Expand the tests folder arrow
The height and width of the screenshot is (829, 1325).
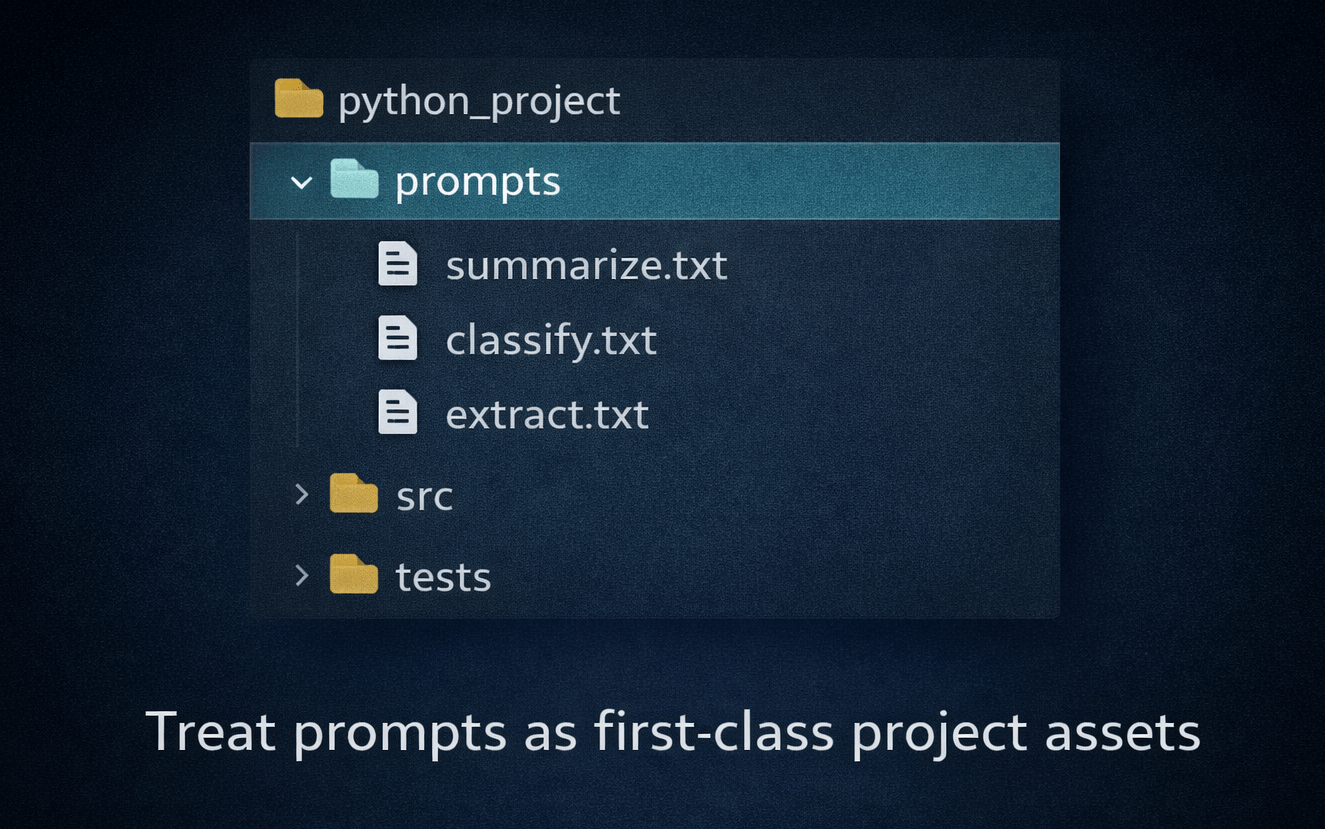point(301,575)
